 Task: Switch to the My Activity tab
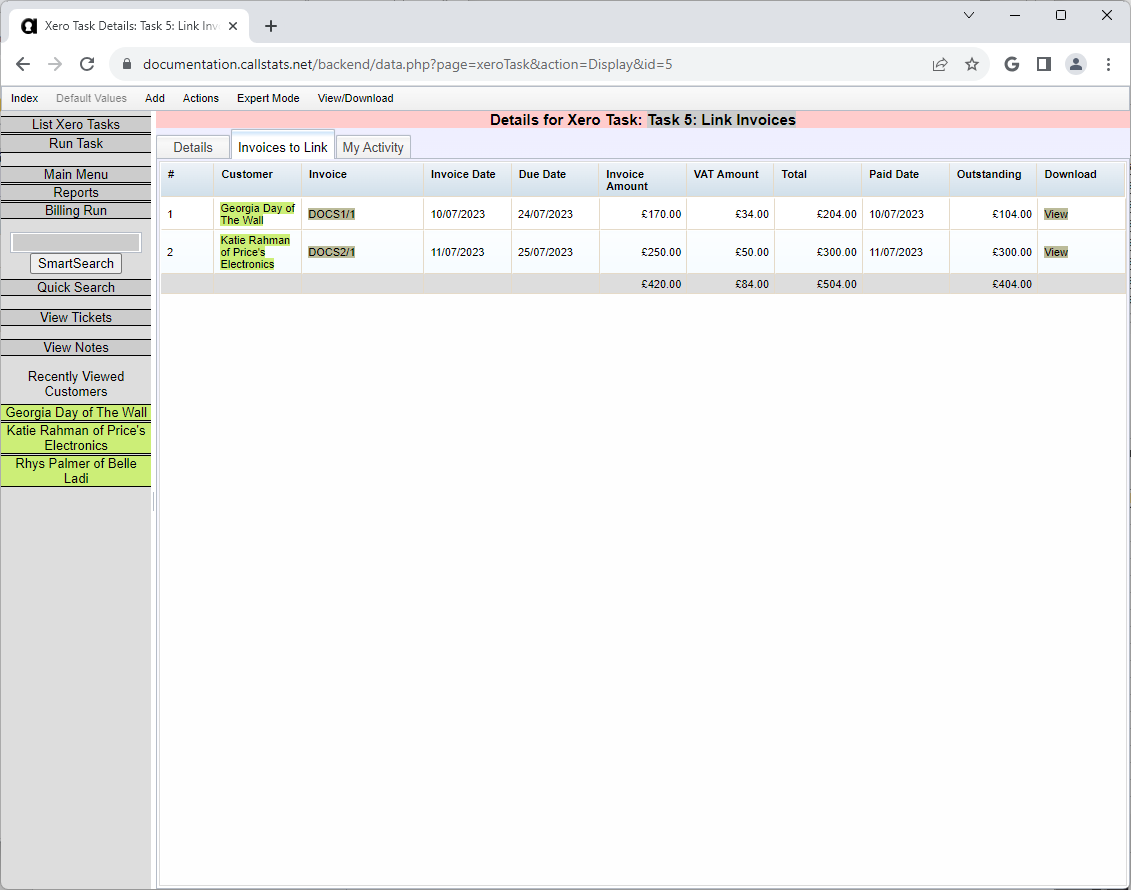(373, 146)
